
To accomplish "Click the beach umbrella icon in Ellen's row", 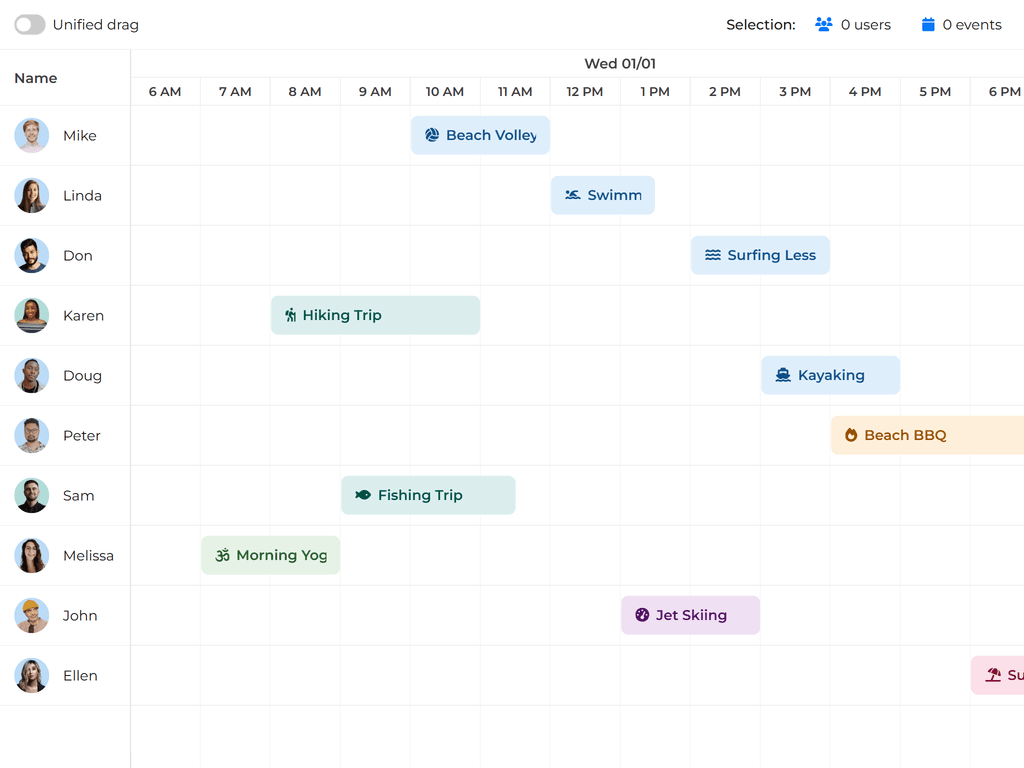I will [x=993, y=675].
